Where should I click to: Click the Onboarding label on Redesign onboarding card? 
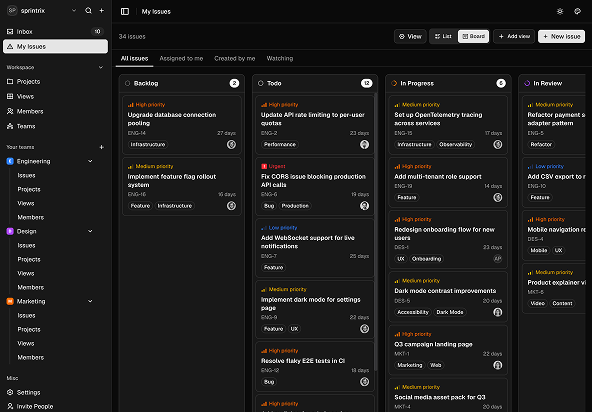pyautogui.click(x=426, y=259)
